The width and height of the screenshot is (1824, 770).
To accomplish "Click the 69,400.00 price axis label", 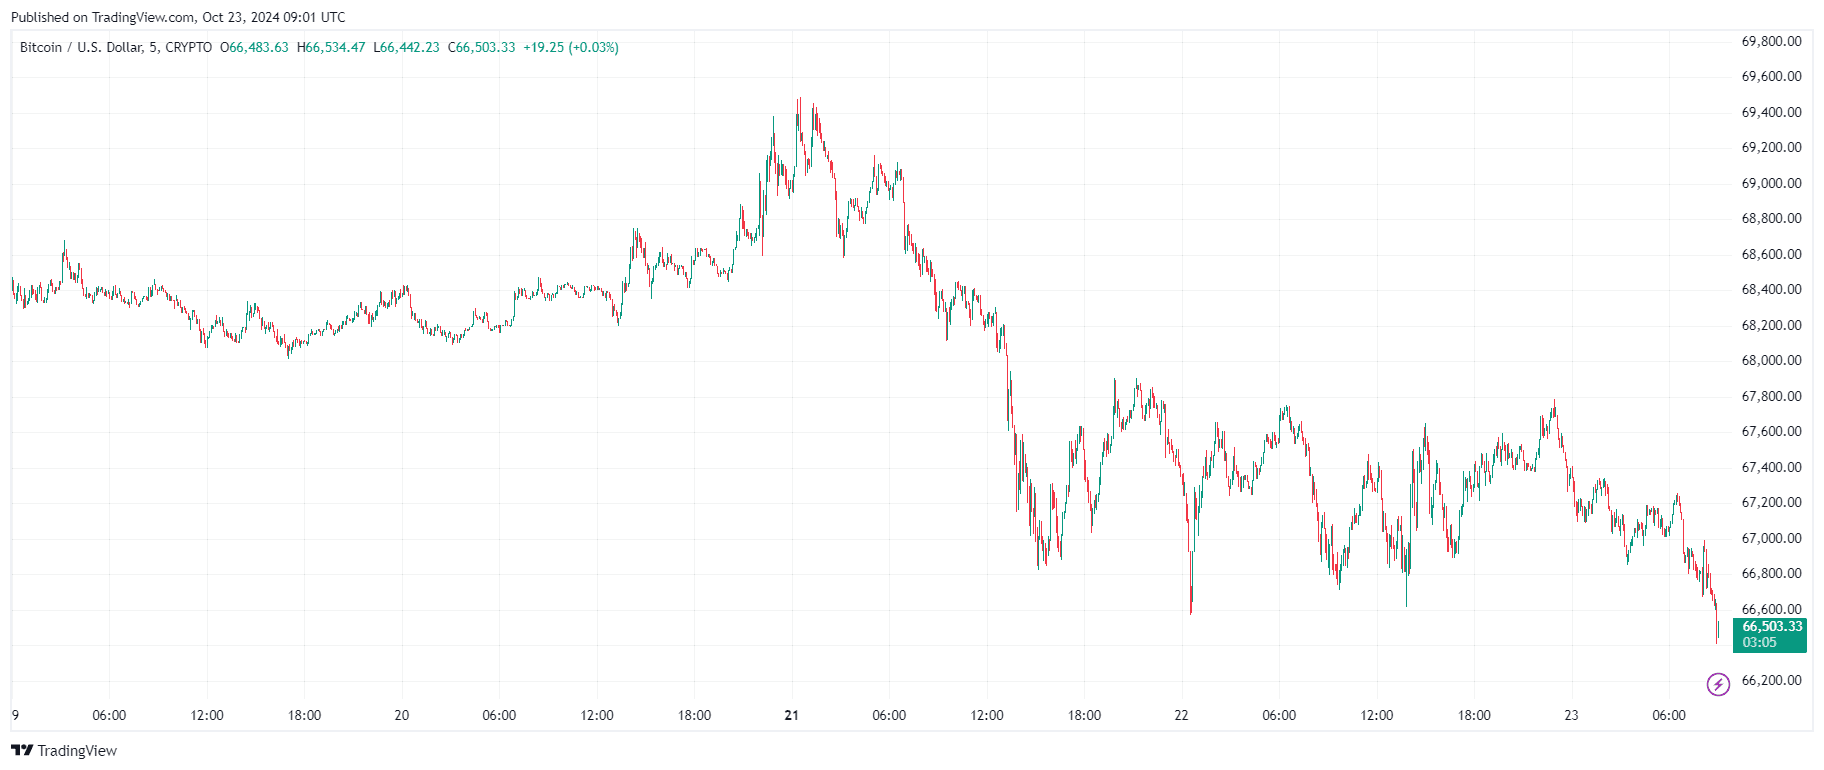I will (1771, 112).
